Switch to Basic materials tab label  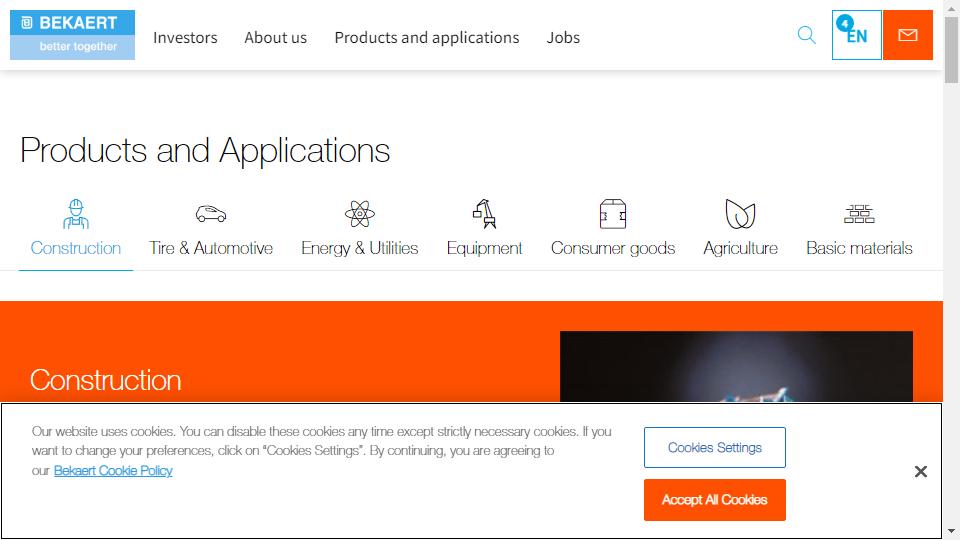coord(859,248)
